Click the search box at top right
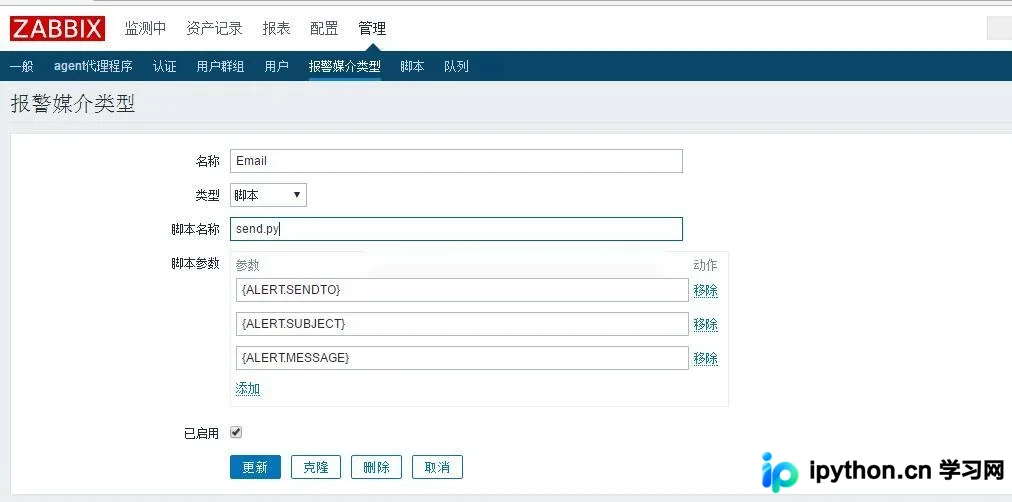Screen dimensions: 1012x502 click(x=1000, y=29)
